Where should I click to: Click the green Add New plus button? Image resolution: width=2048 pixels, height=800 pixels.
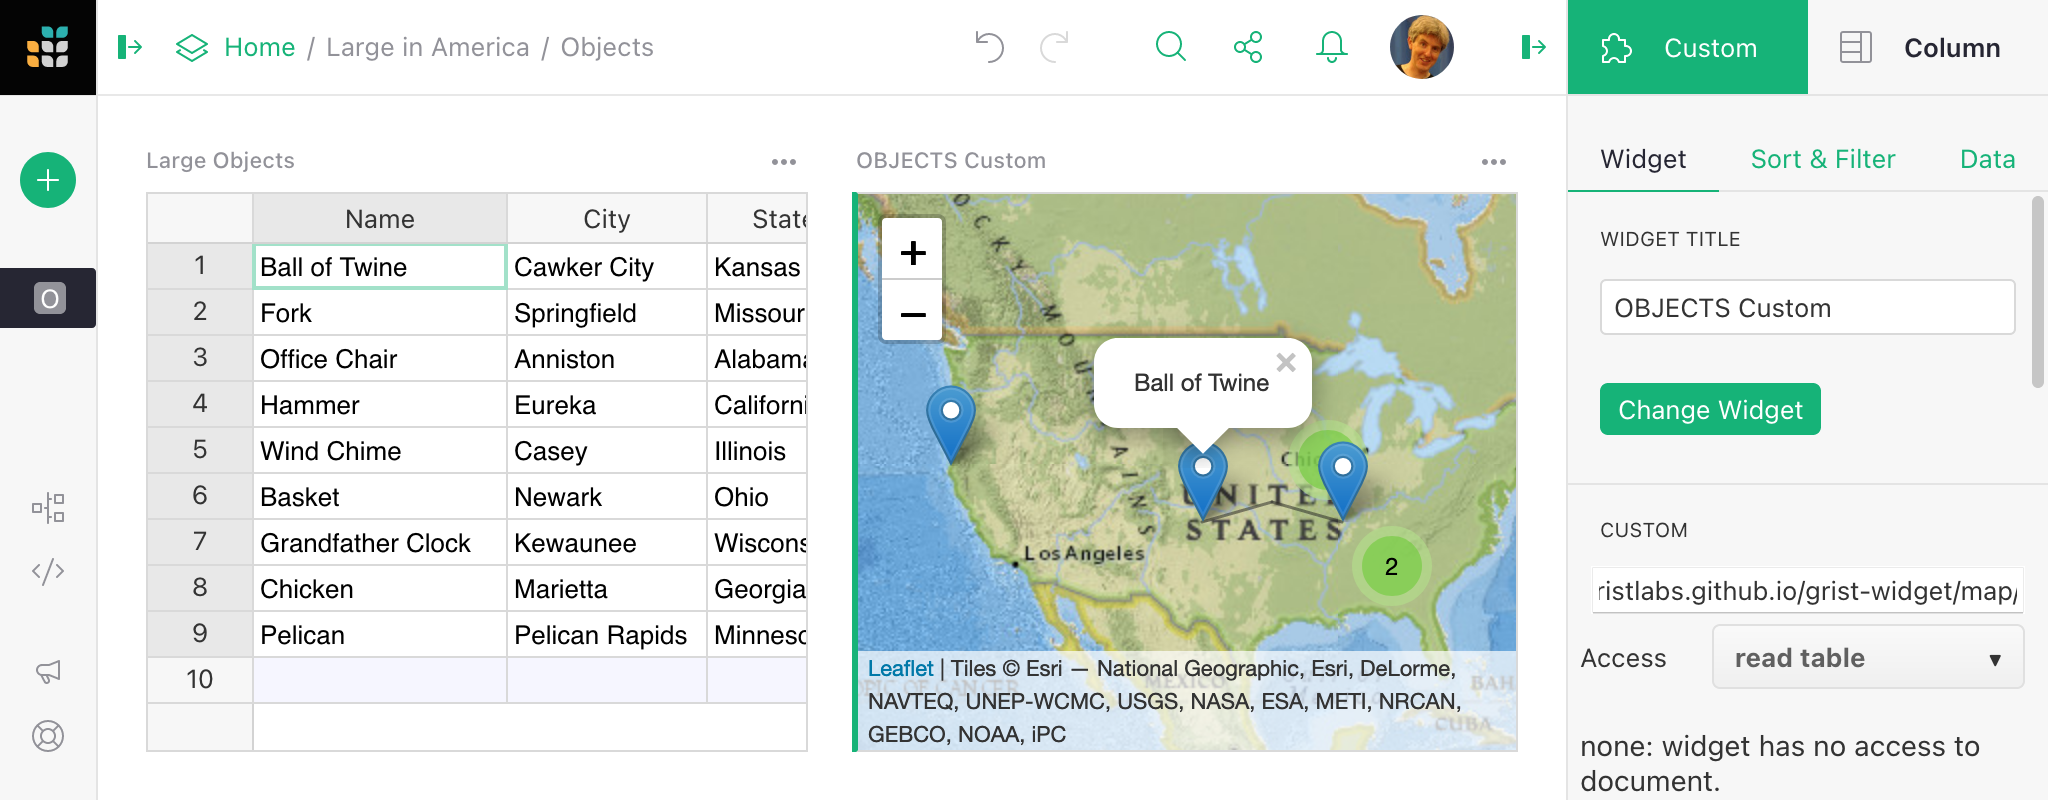pyautogui.click(x=48, y=180)
